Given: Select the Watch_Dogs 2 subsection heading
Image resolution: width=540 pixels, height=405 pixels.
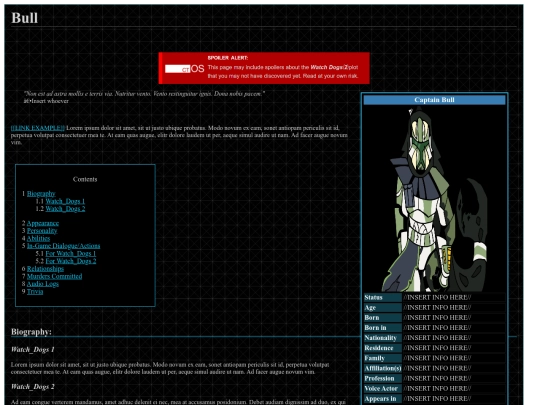Looking at the screenshot, I should click(x=33, y=387).
